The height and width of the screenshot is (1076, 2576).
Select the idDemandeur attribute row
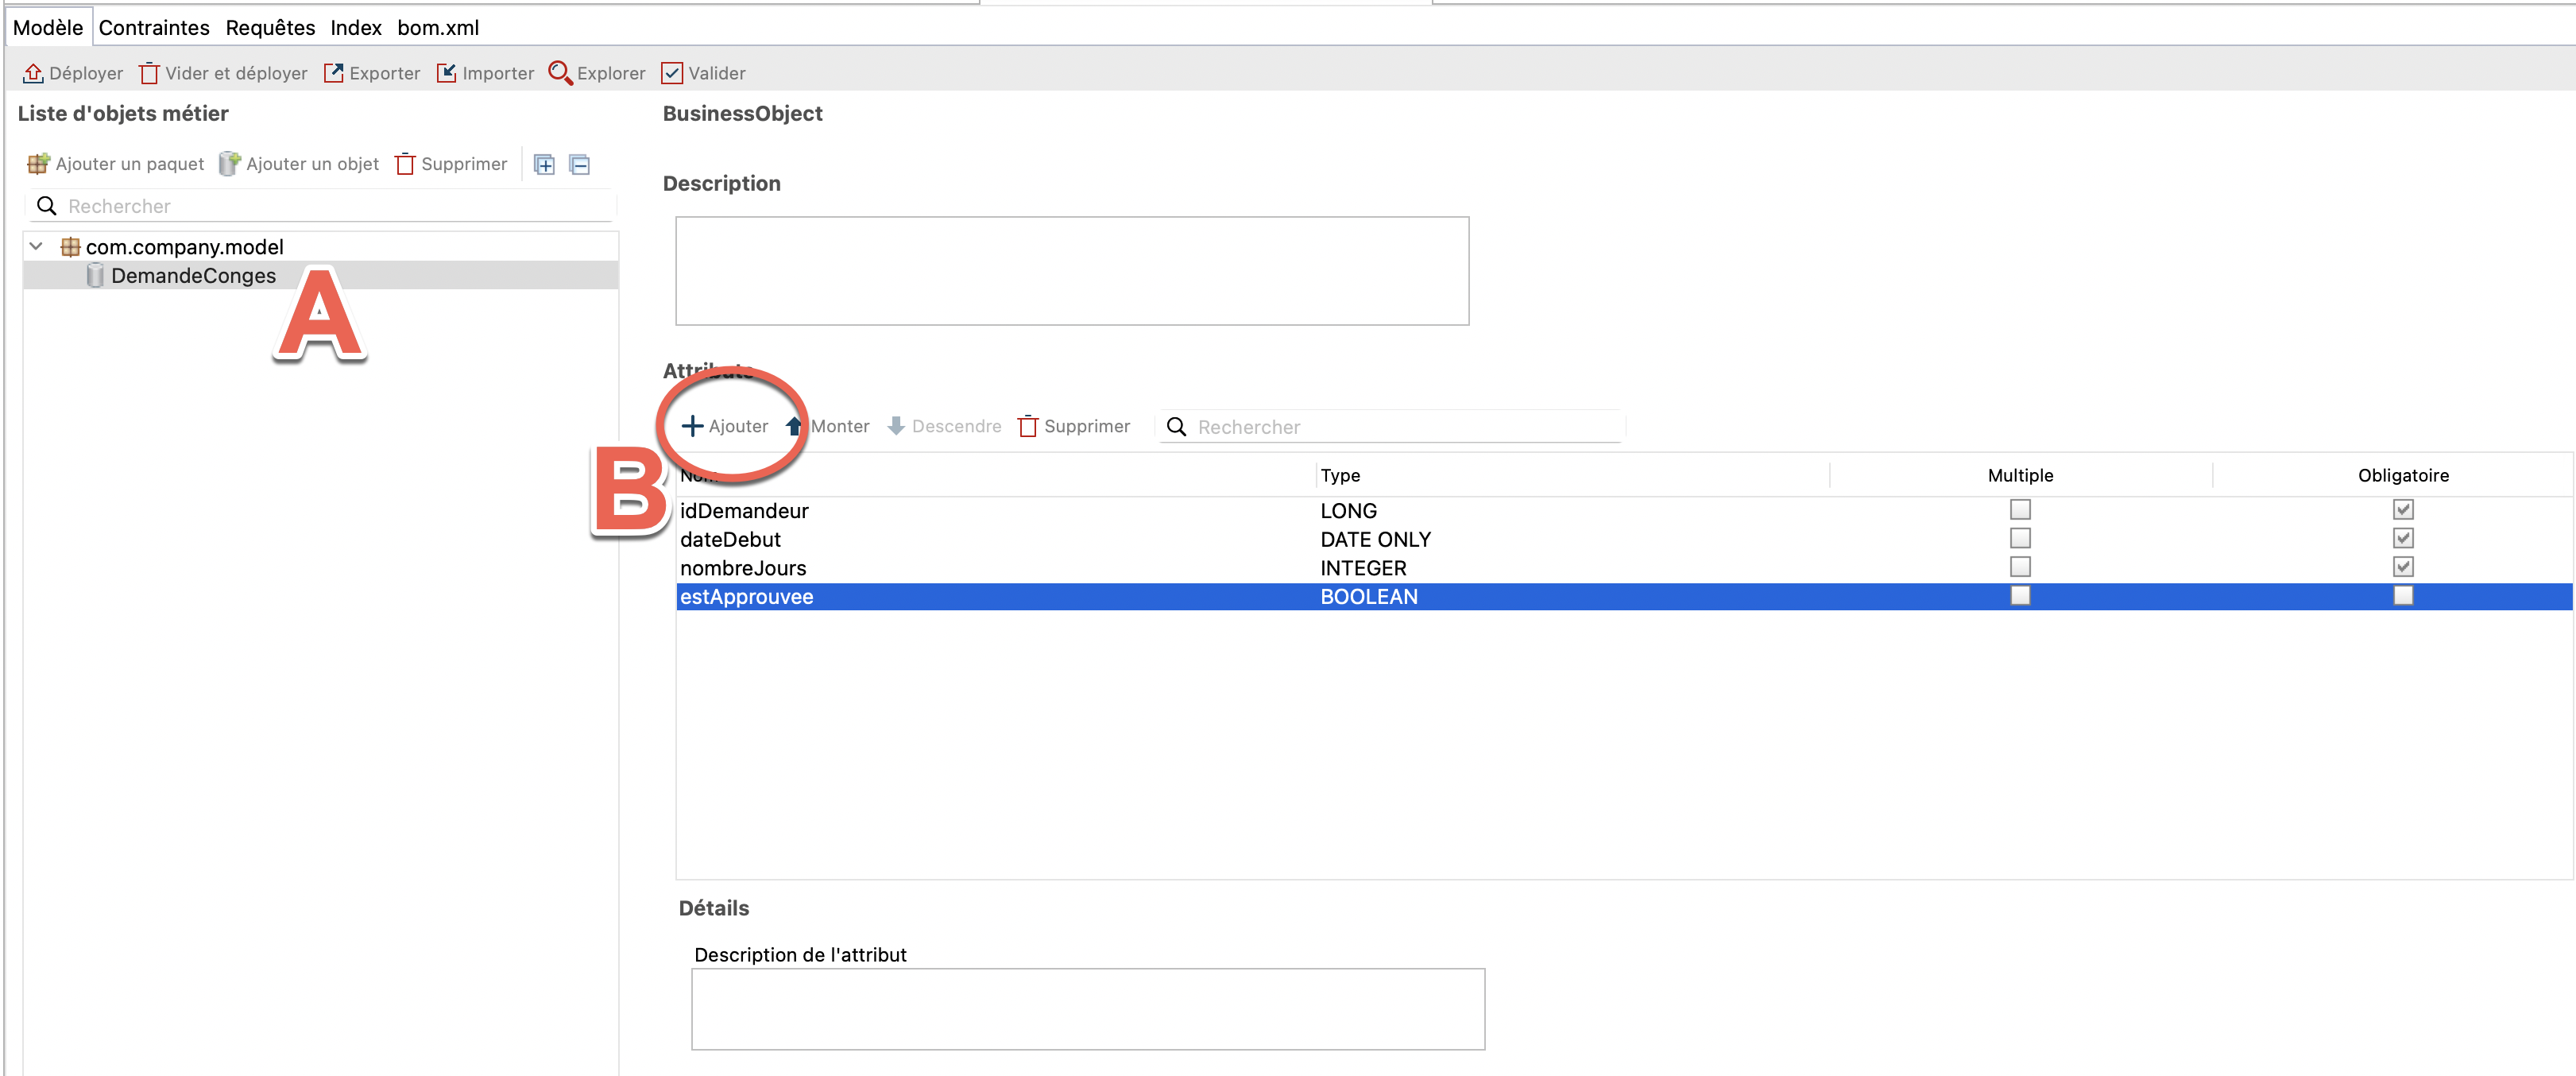click(x=1624, y=511)
